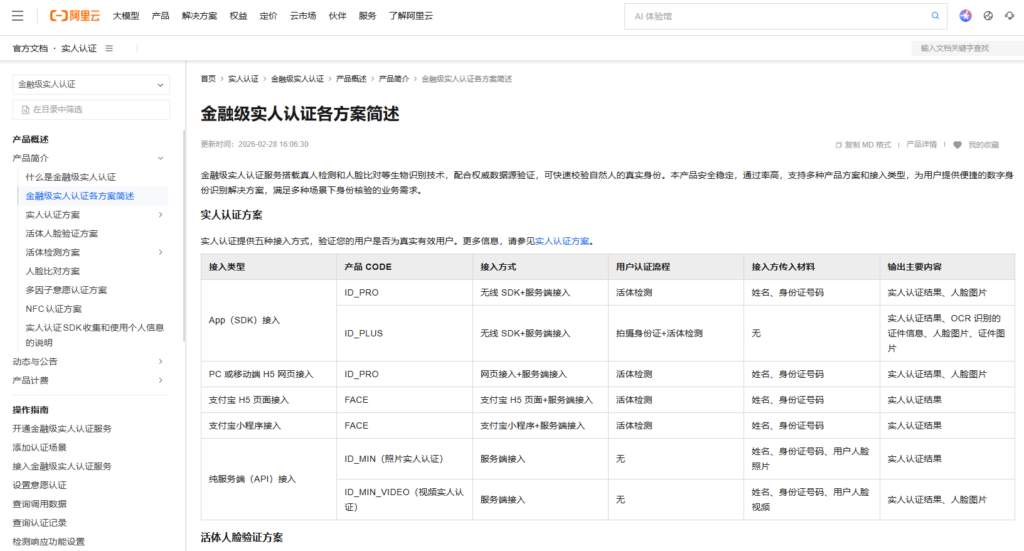Click the copy icon of 复制 MD 格式

click(839, 145)
